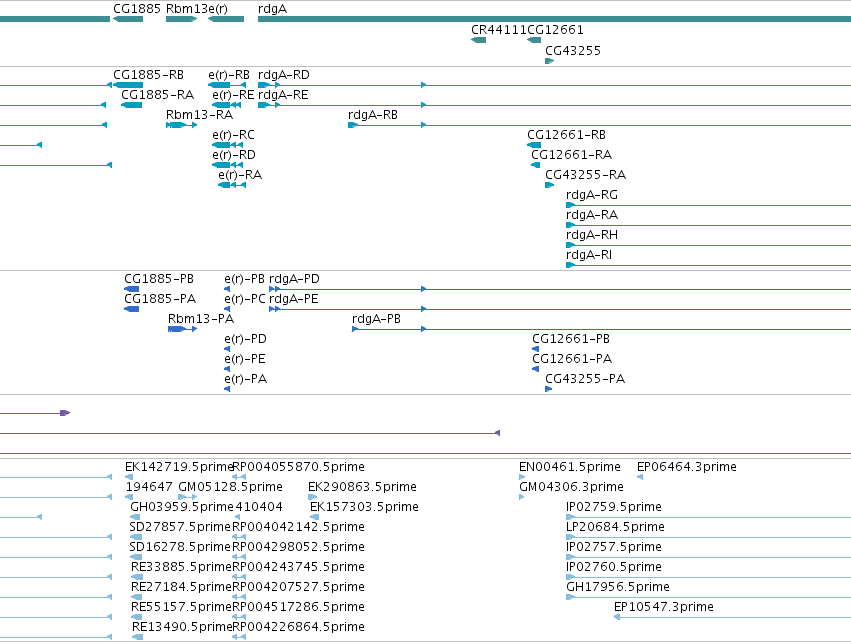
Task: Click the SD16278.5prime EST label
Action: coord(180,547)
